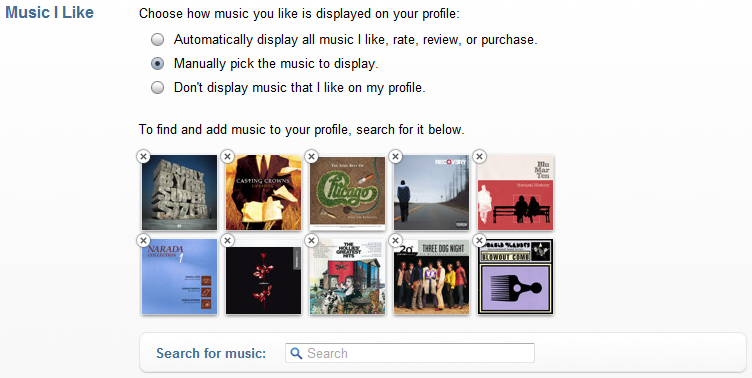This screenshot has height=378, width=752.
Task: Click the Music I Like heading
Action: [x=49, y=12]
